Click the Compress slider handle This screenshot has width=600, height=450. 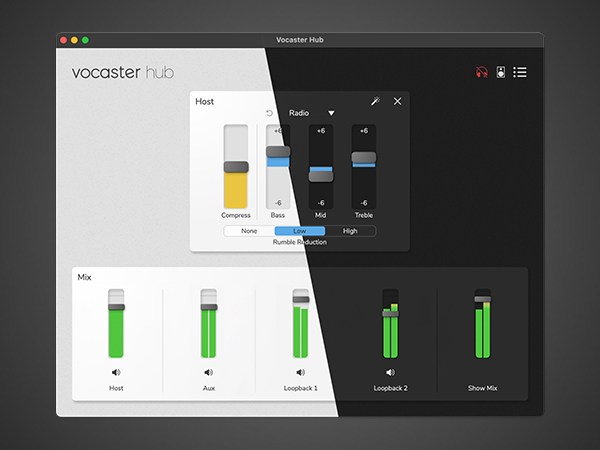point(236,167)
